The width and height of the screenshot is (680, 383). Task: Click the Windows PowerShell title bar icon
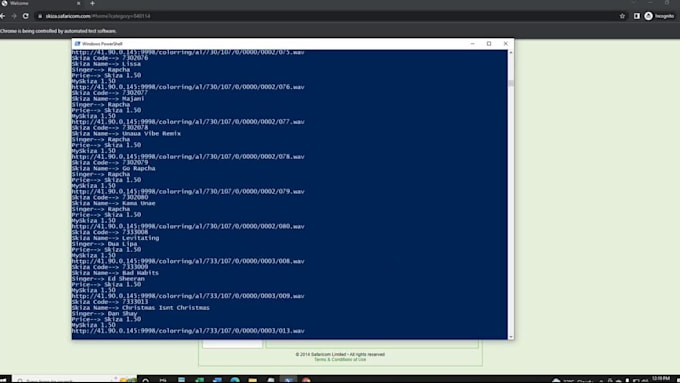[77, 44]
